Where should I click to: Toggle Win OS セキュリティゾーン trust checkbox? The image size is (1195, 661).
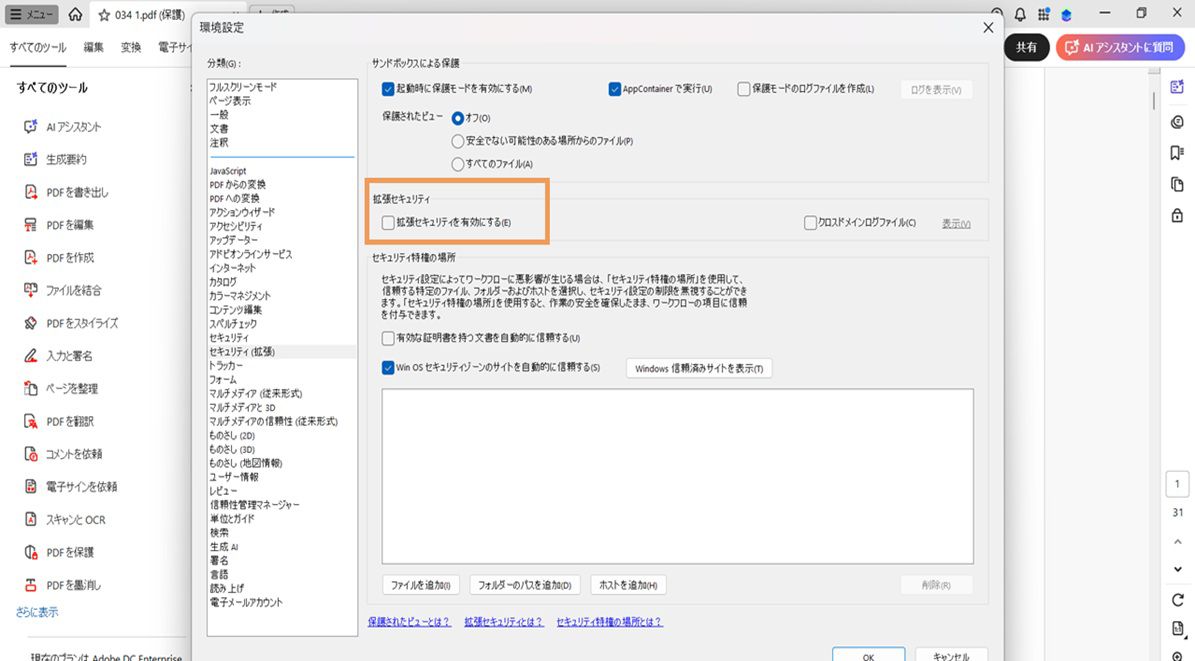point(388,367)
